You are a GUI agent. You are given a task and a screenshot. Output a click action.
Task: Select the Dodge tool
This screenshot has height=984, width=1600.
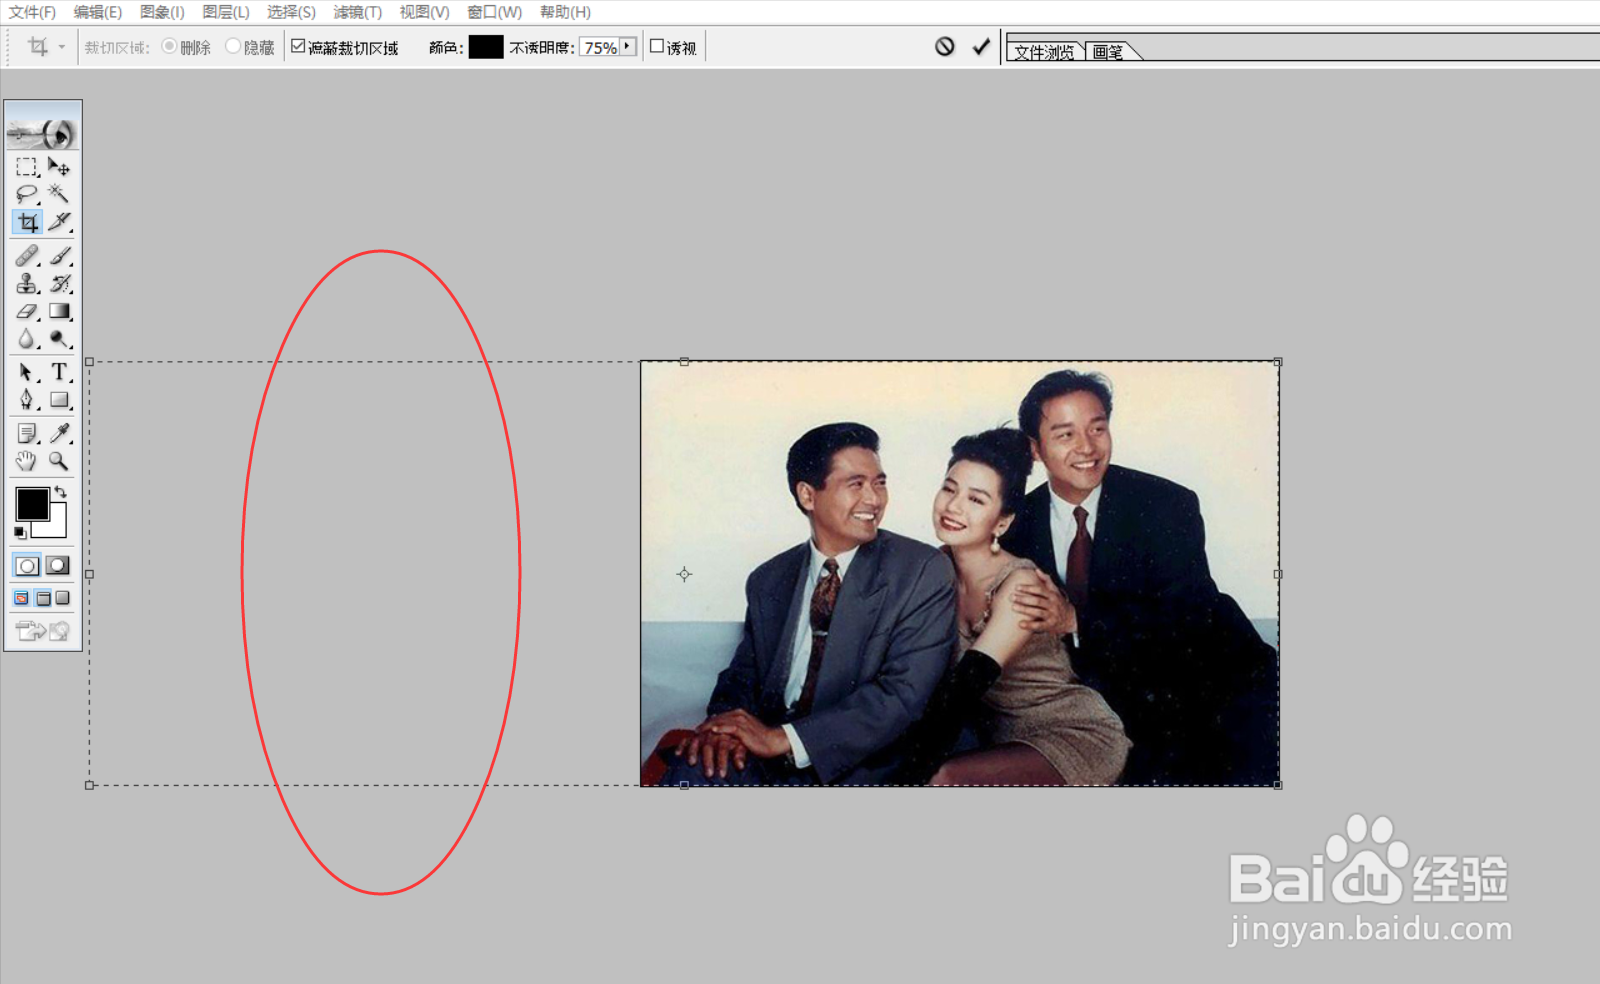59,340
